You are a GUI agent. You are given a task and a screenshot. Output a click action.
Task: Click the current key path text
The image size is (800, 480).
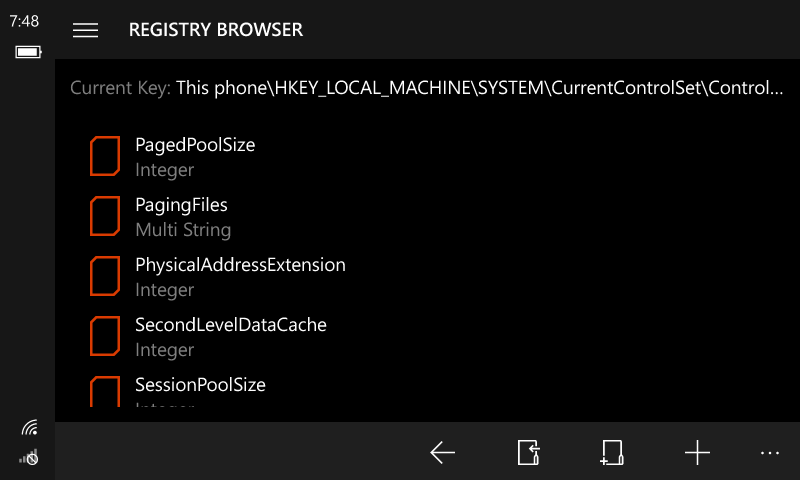pos(480,88)
